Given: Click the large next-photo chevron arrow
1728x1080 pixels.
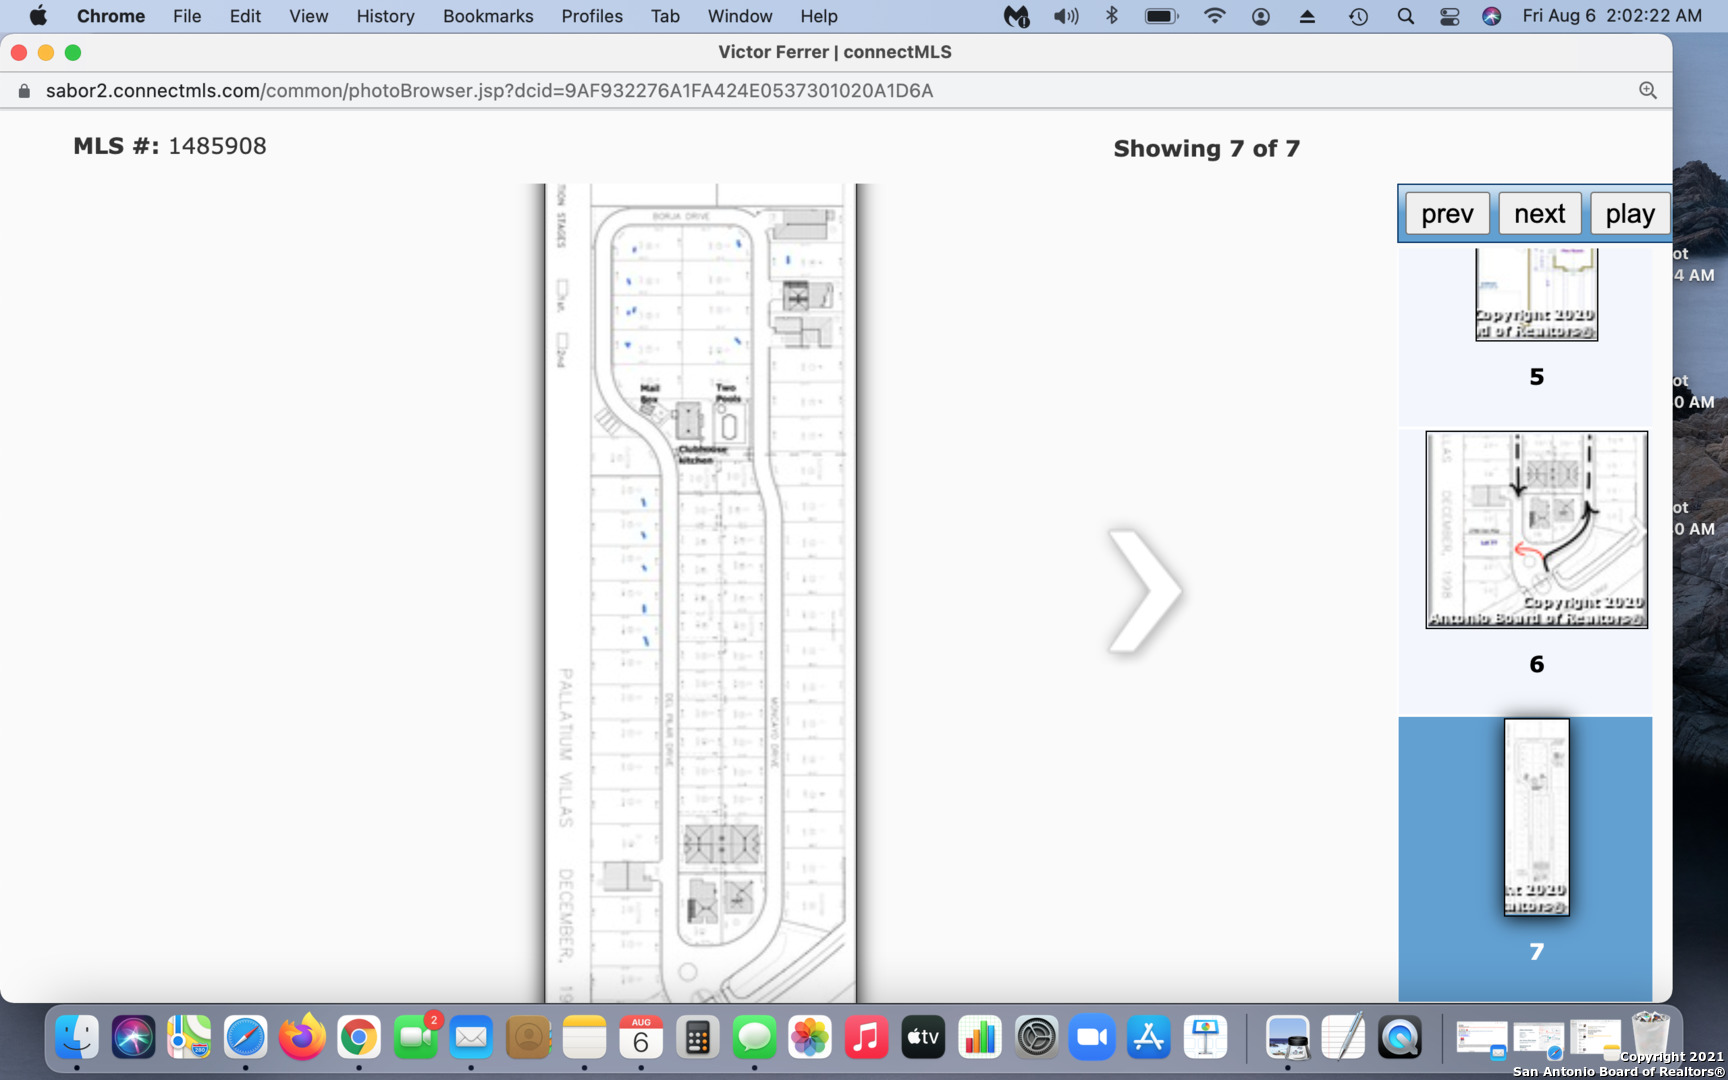Looking at the screenshot, I should [1144, 591].
